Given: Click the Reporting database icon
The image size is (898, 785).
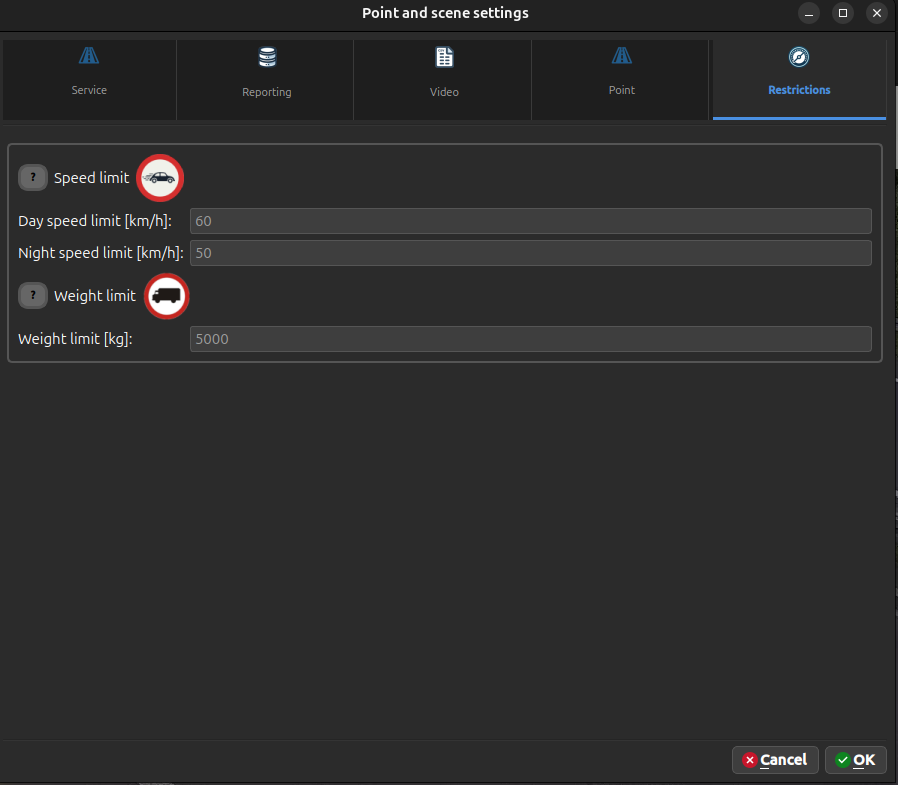Looking at the screenshot, I should coord(267,57).
